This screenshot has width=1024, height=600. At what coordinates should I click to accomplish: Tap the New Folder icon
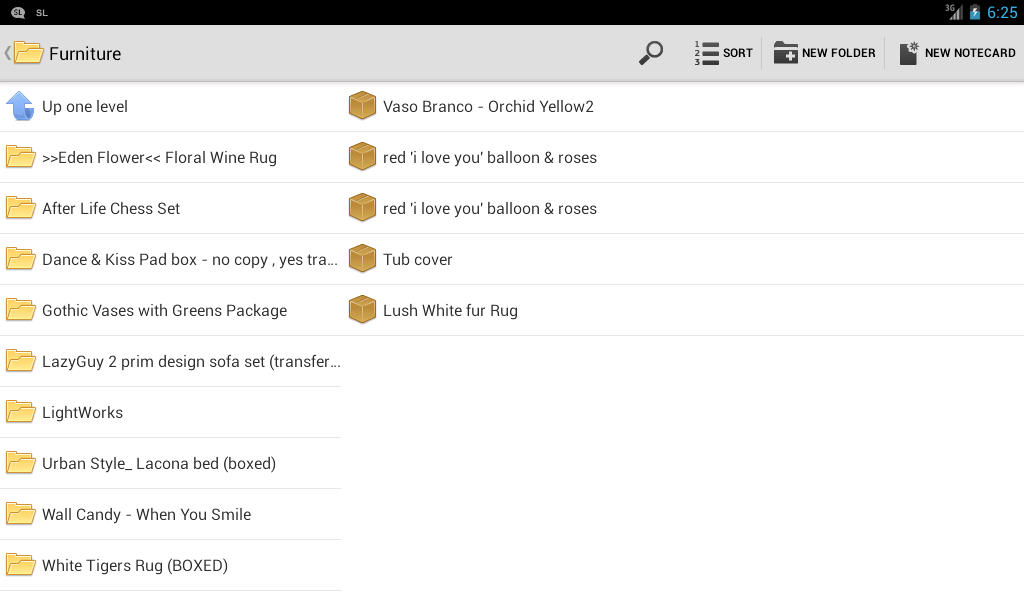point(786,53)
